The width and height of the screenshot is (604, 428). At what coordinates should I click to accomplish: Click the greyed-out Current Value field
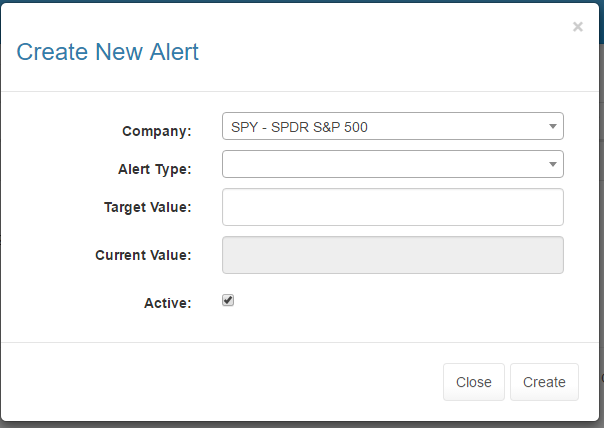(392, 255)
